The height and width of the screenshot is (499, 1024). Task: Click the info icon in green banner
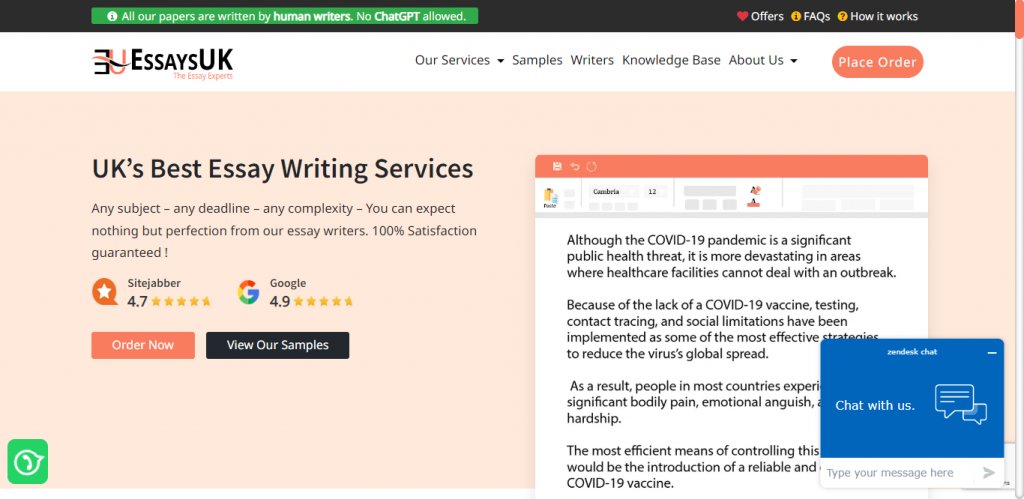pos(112,16)
